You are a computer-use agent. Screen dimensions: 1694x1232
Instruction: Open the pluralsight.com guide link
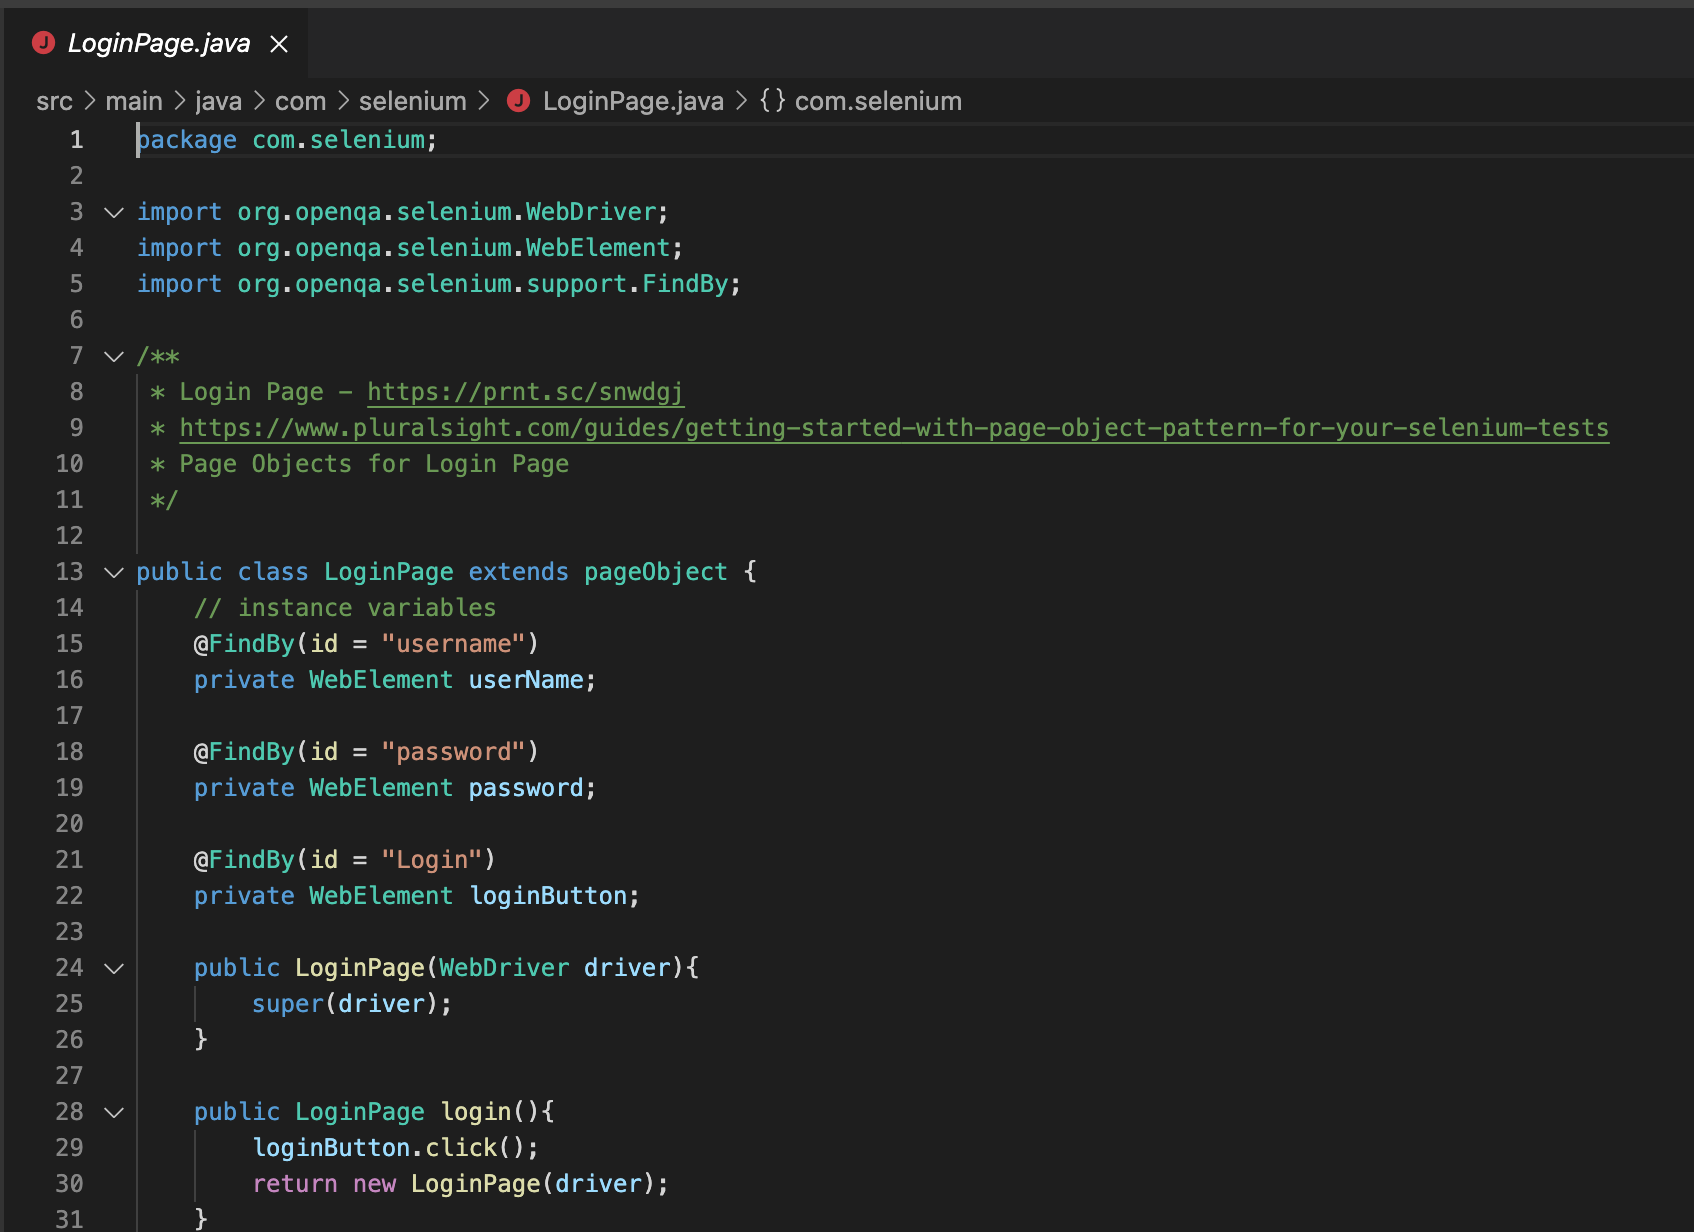click(894, 428)
